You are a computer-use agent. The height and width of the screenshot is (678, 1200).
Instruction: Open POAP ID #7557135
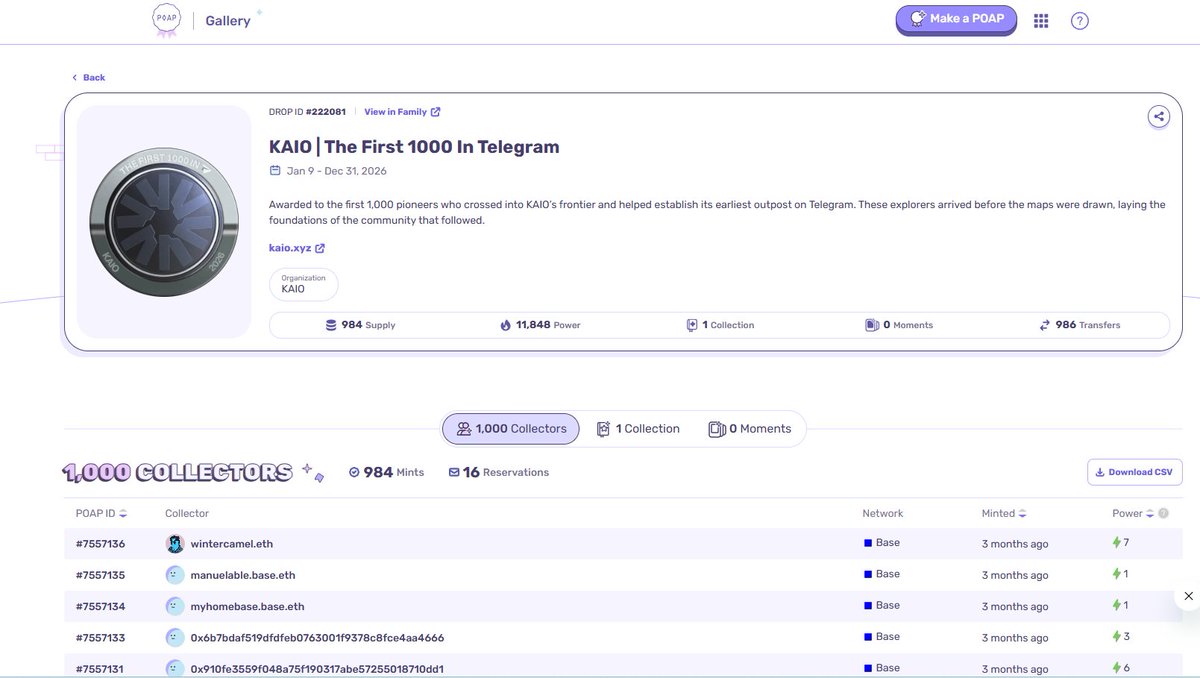[x=100, y=575]
